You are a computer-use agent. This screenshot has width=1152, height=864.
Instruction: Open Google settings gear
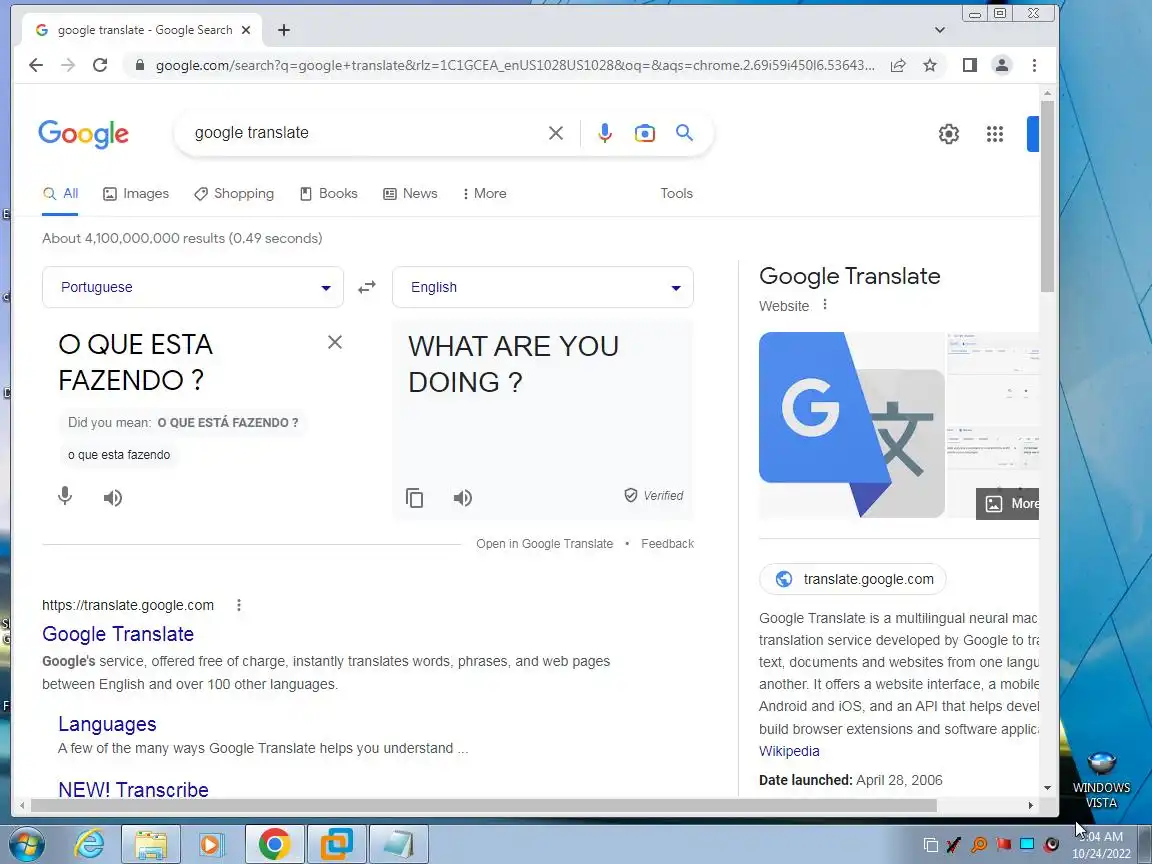(x=949, y=134)
